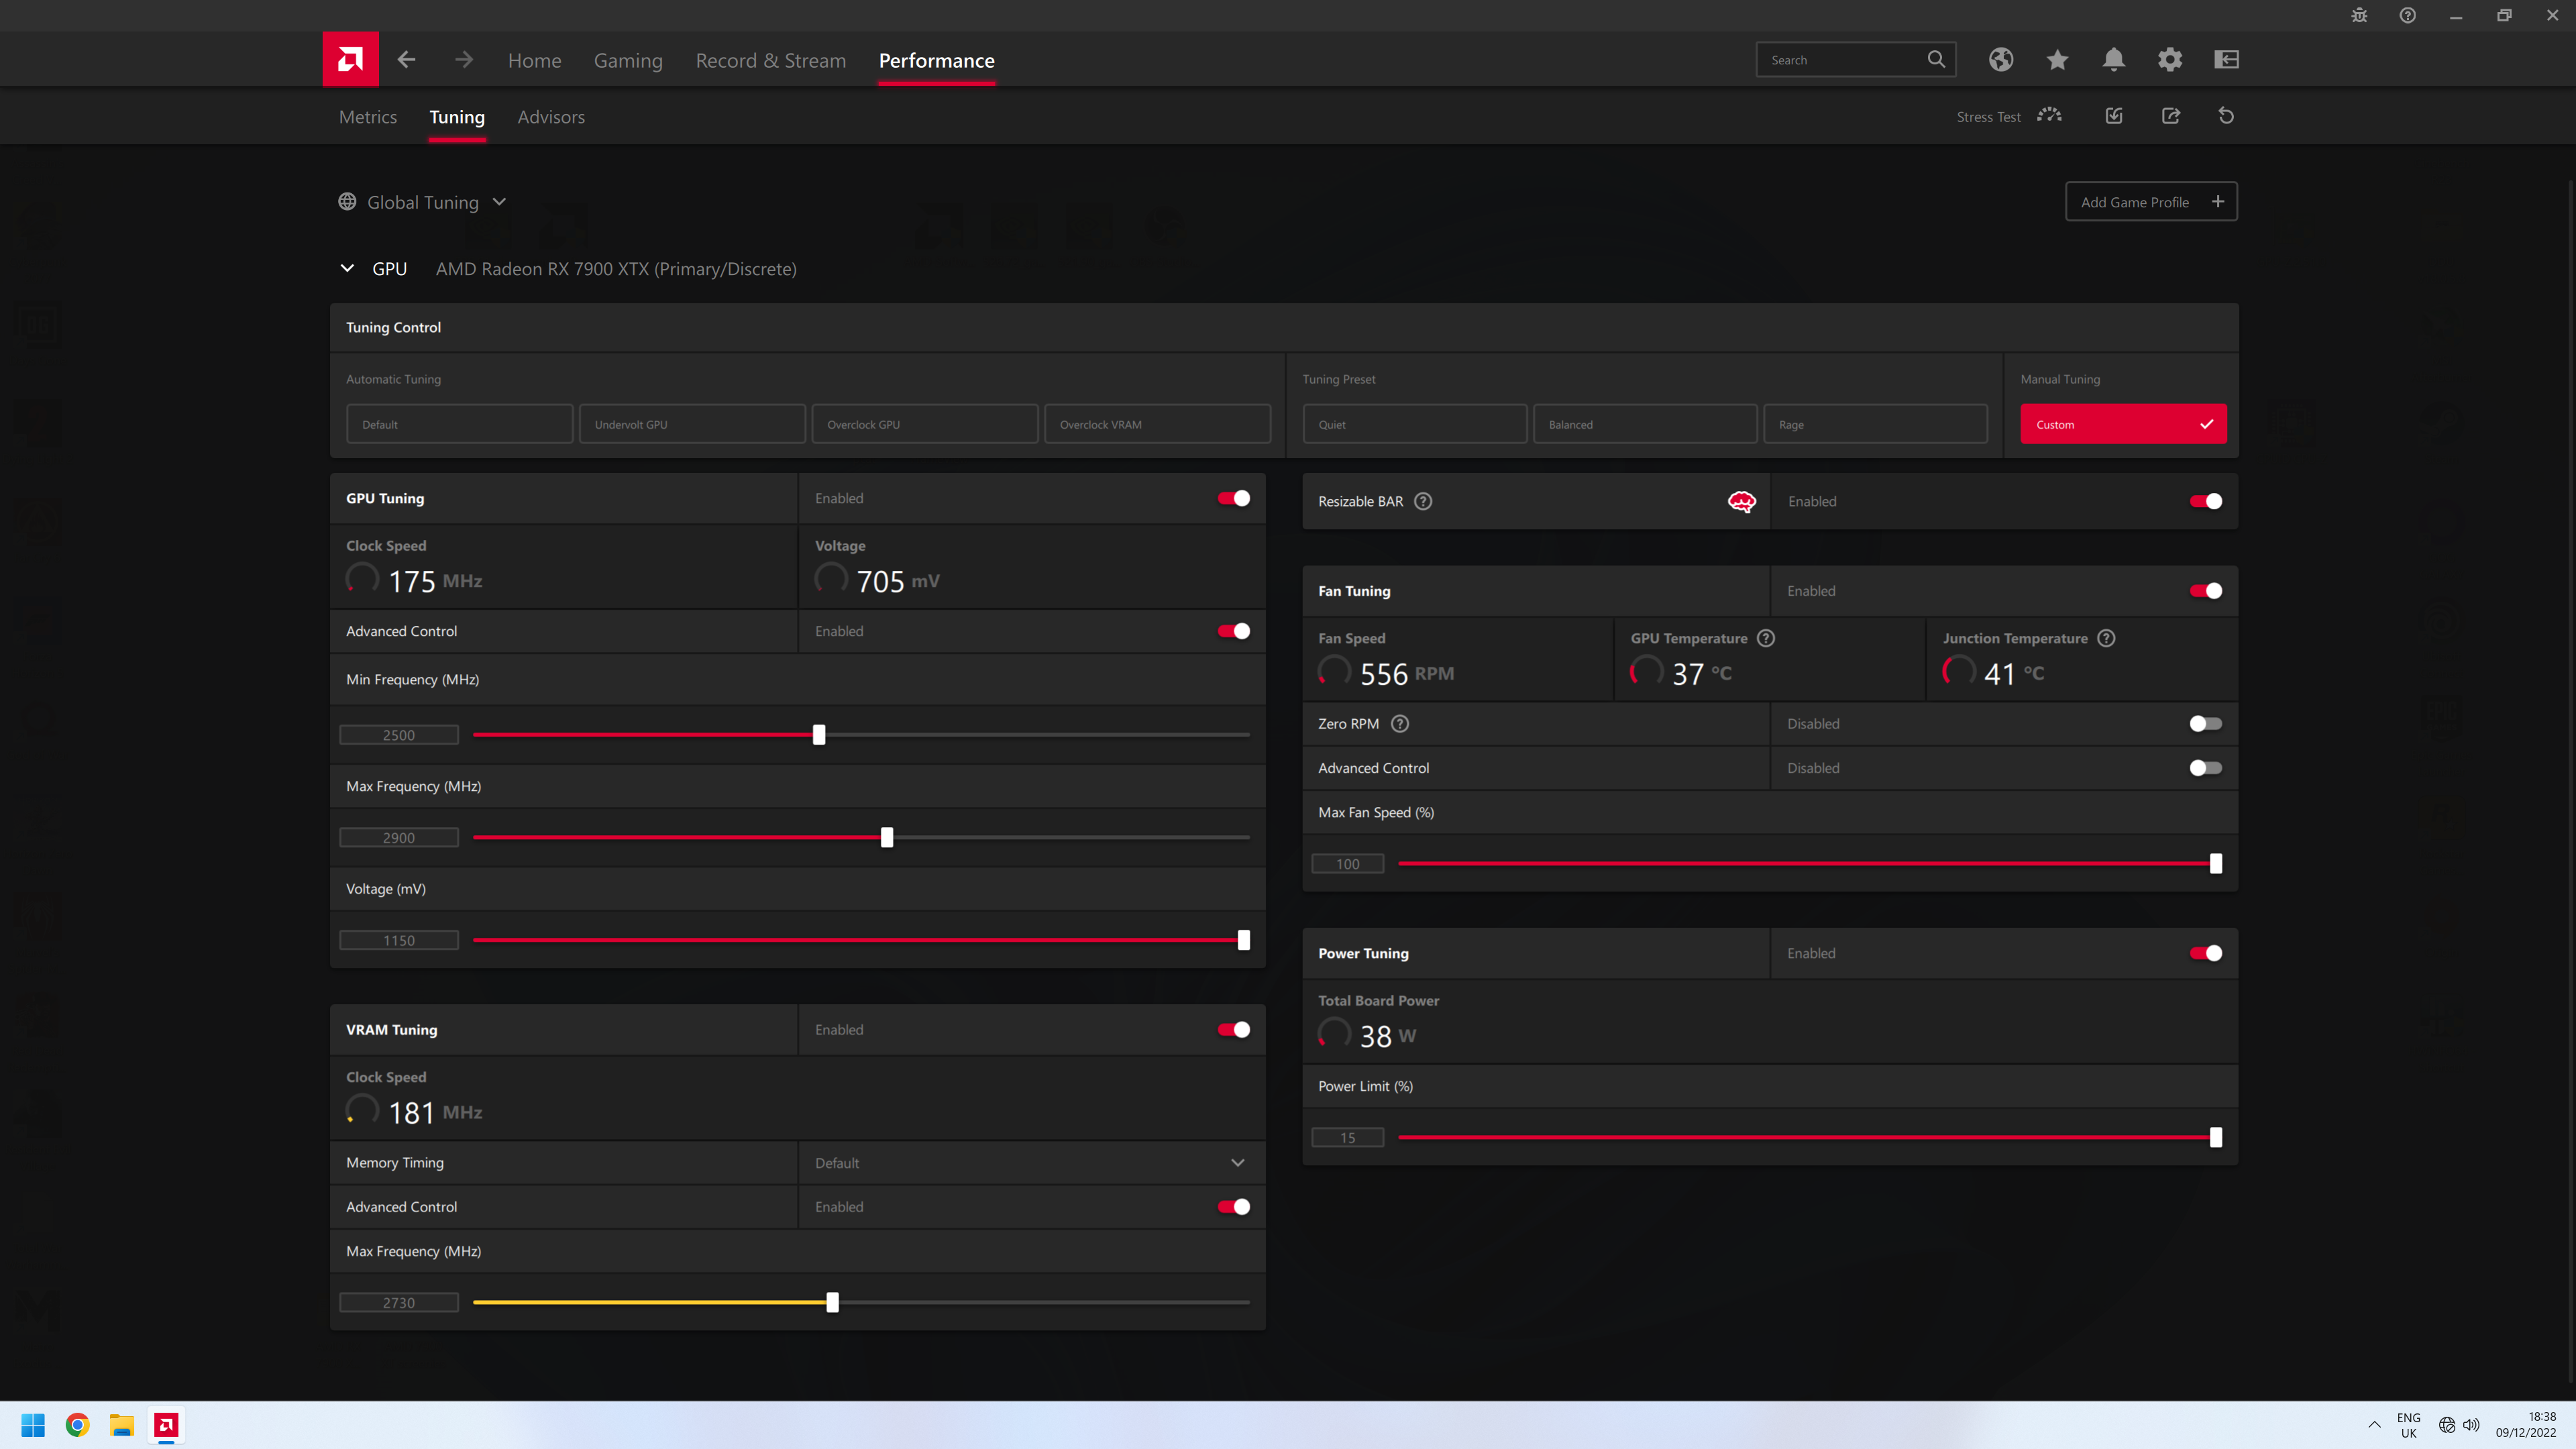Viewport: 2576px width, 1449px height.
Task: Switch to the Metrics tab
Action: coord(367,117)
